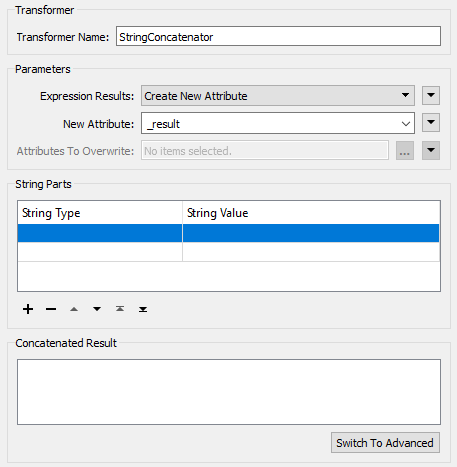Select String Value cell in highlighted row
Screen dimensions: 457x467
click(x=311, y=233)
